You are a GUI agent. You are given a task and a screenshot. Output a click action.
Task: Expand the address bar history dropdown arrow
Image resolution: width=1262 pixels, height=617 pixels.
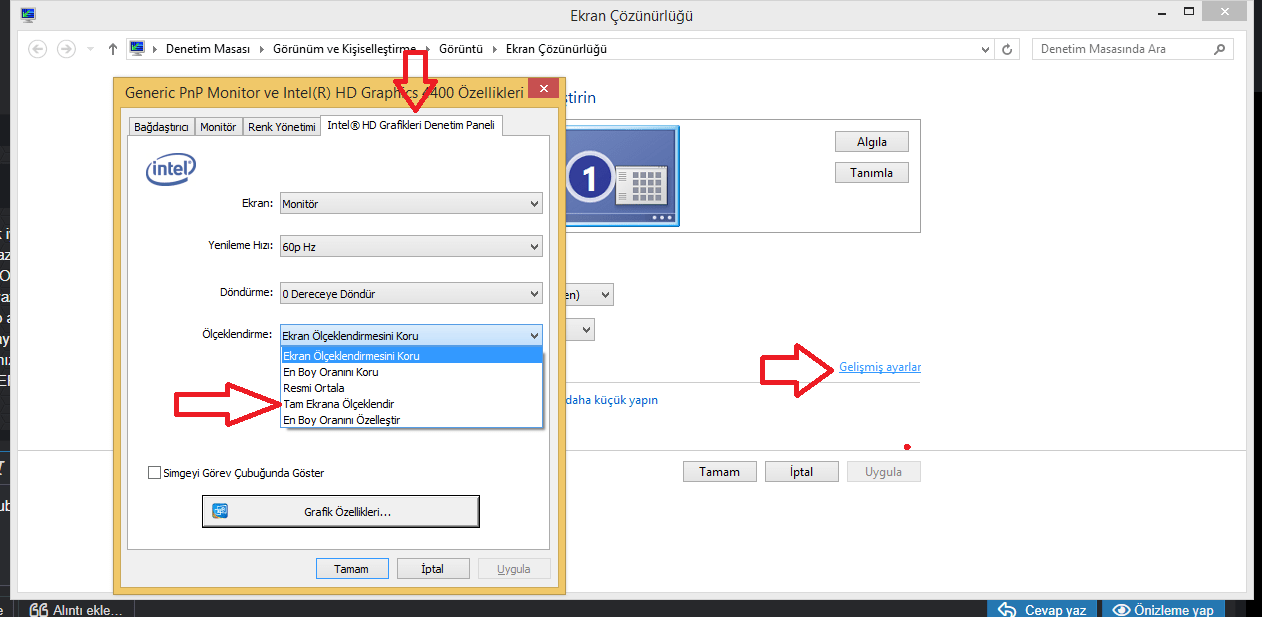click(x=985, y=49)
